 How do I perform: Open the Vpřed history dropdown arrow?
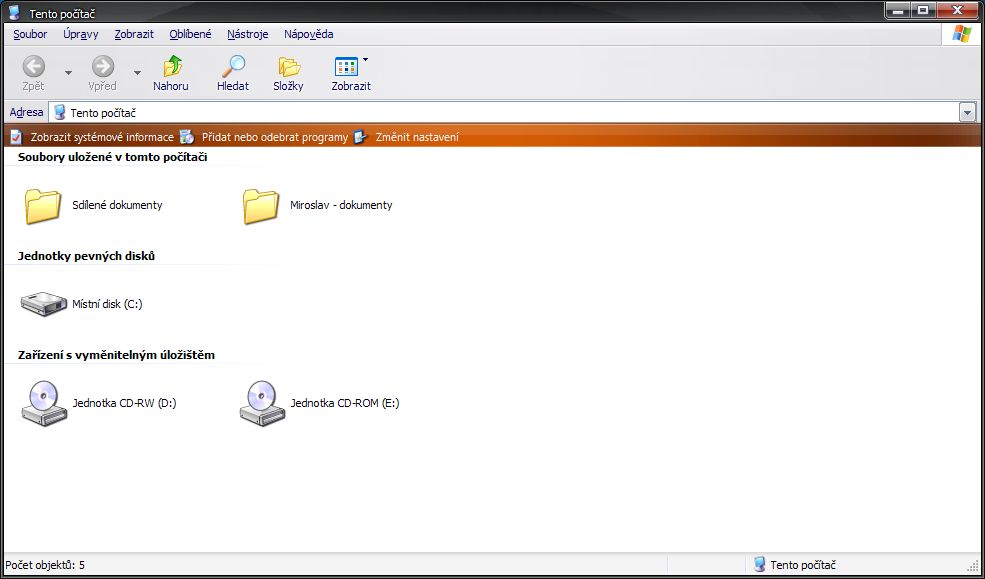point(138,73)
